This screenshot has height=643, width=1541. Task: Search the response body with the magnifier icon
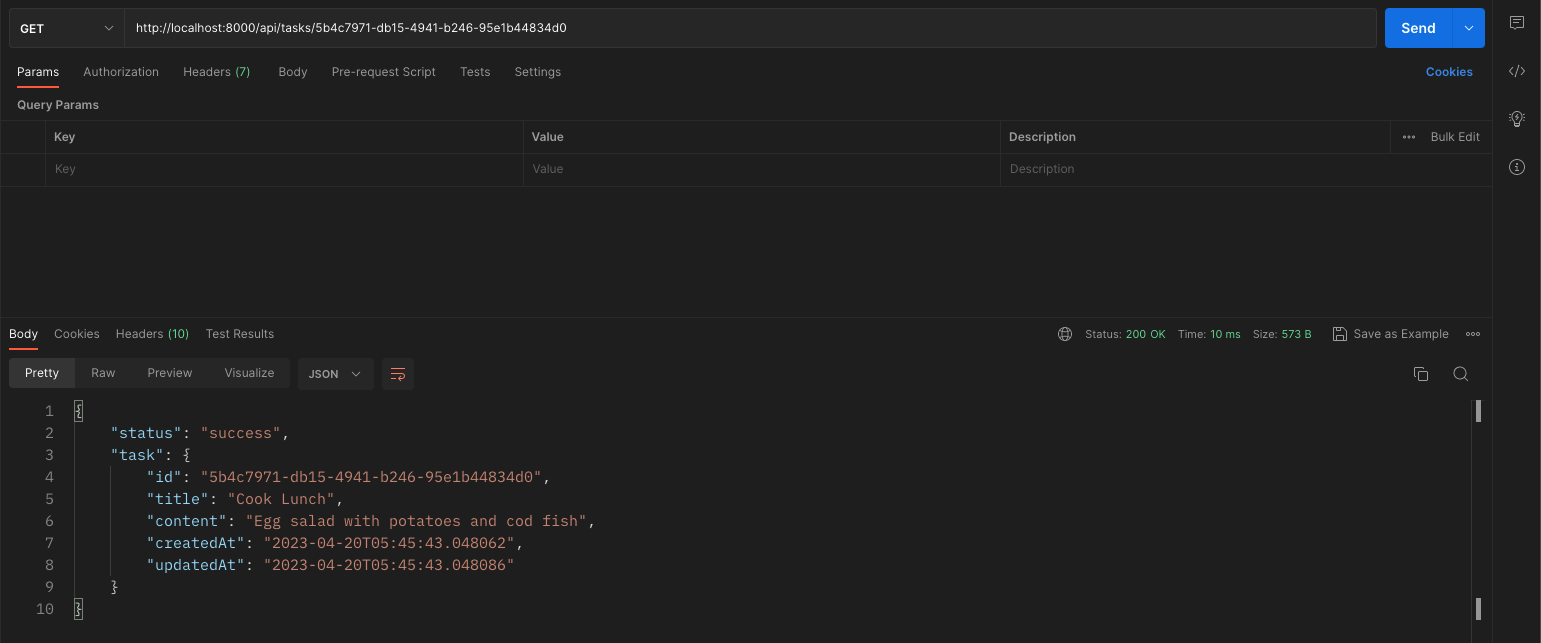tap(1460, 374)
